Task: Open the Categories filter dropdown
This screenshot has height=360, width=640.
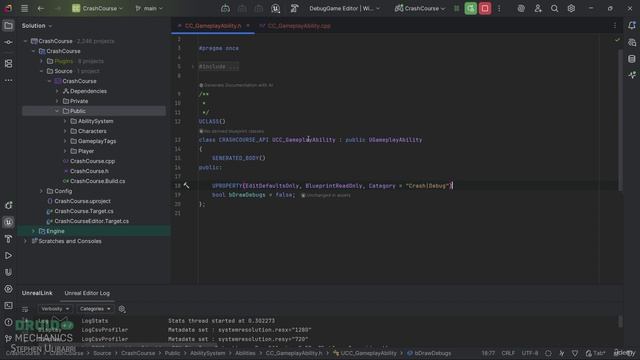Action: tap(95, 309)
